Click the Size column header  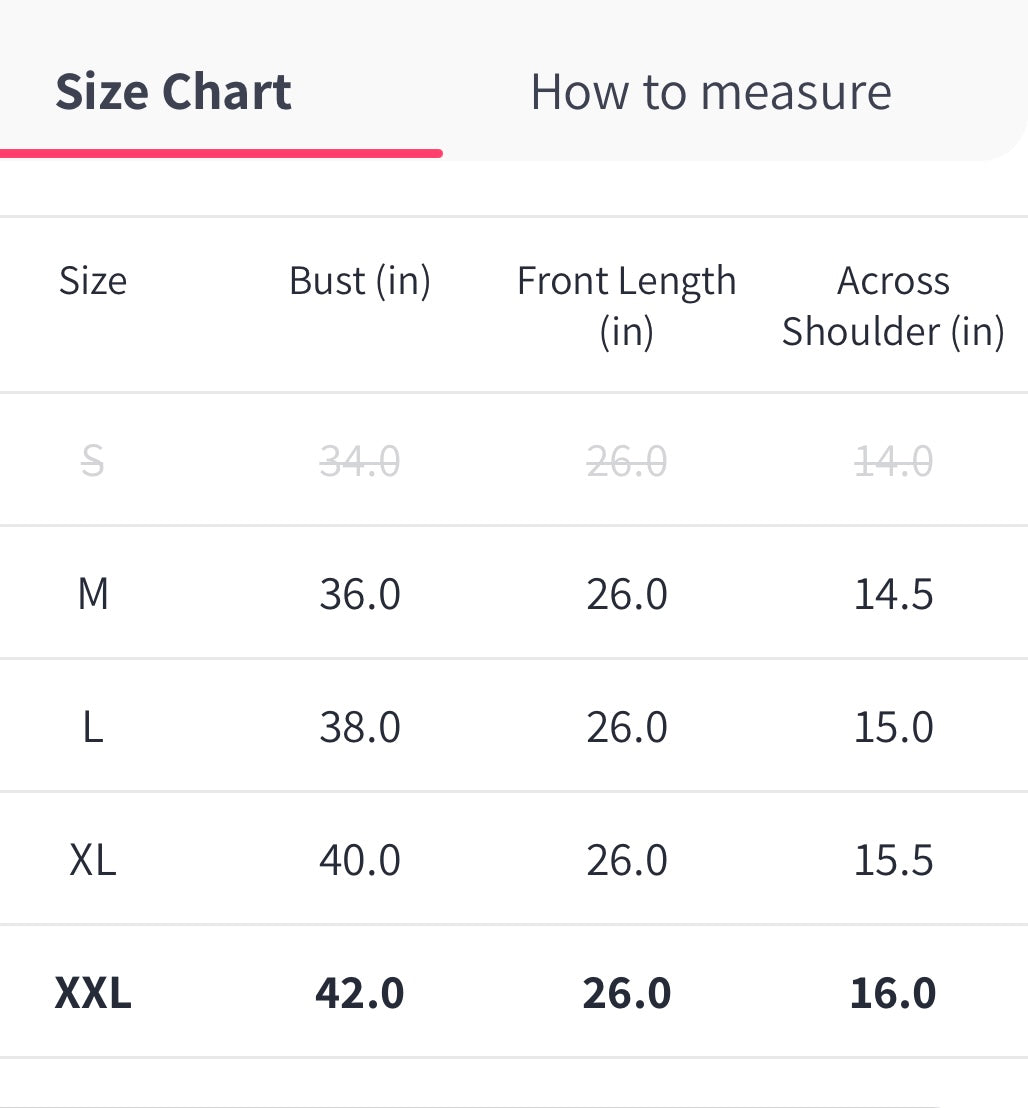tap(92, 281)
